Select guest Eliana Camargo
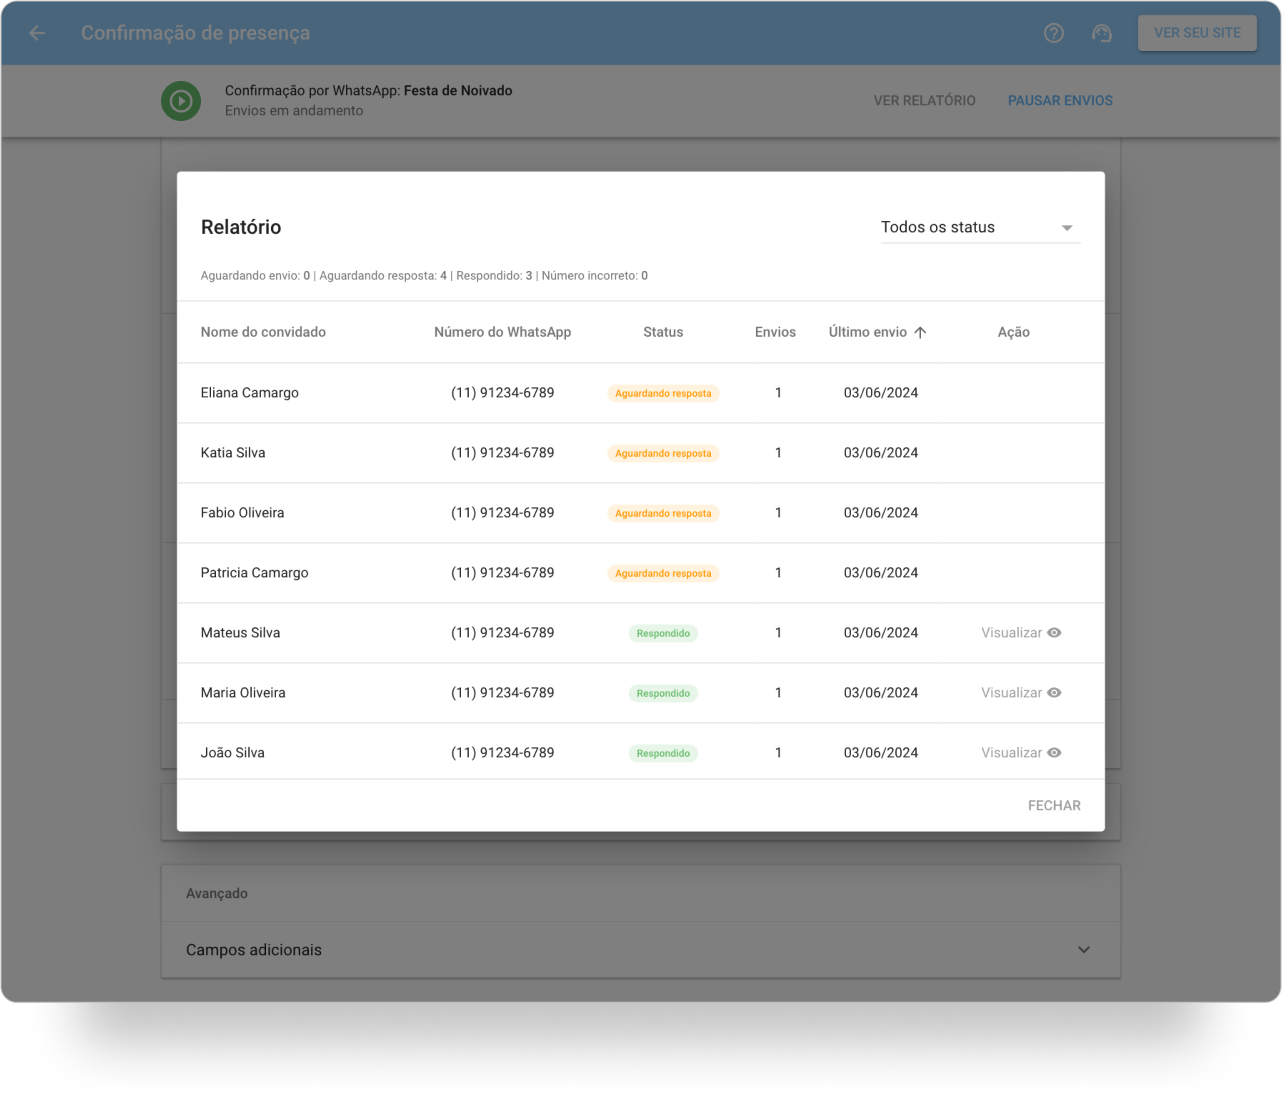1282x1103 pixels. pos(249,393)
